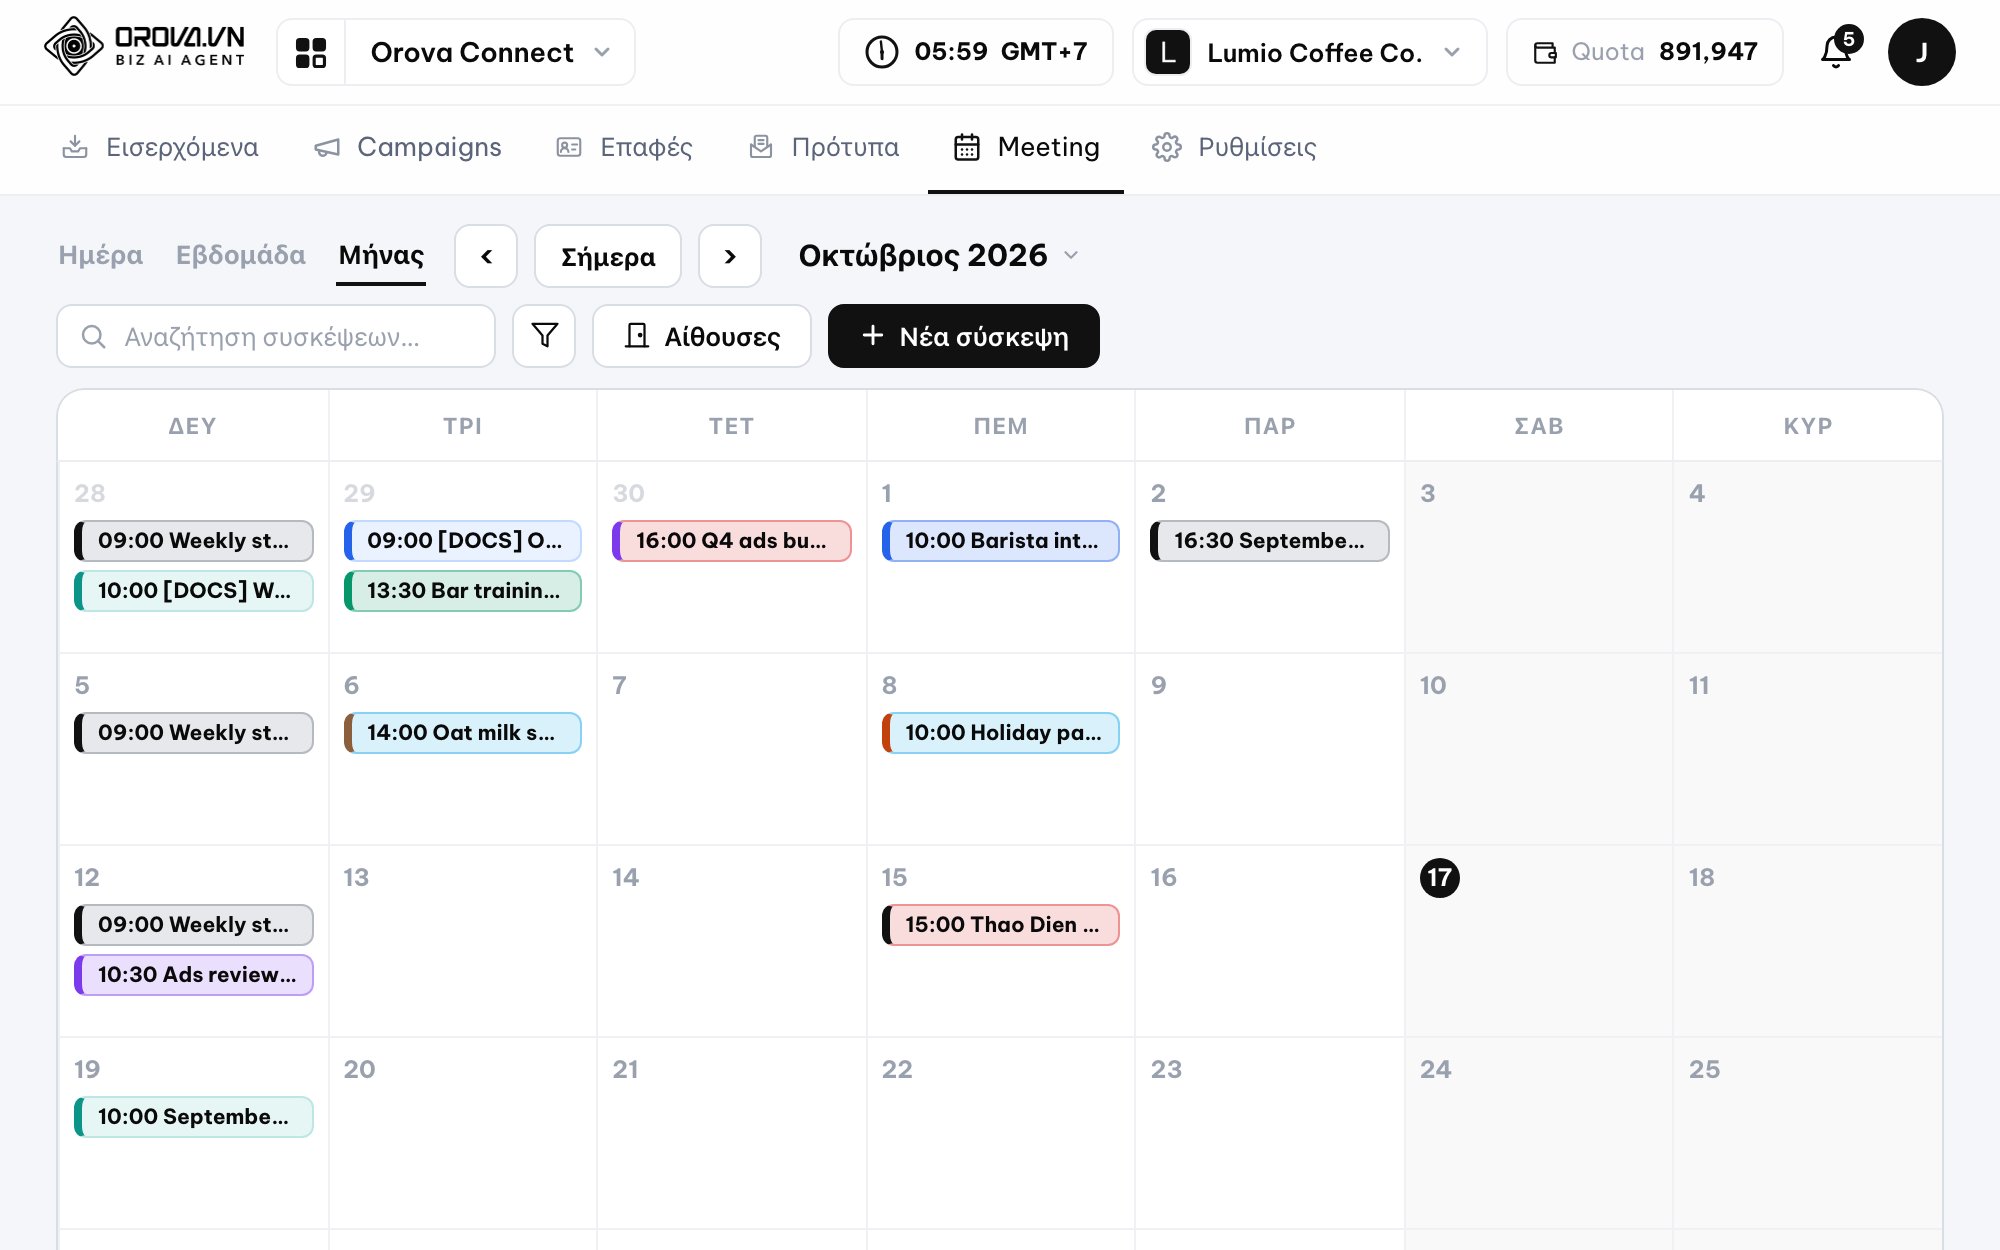
Task: Select today's date 17
Action: (x=1439, y=878)
